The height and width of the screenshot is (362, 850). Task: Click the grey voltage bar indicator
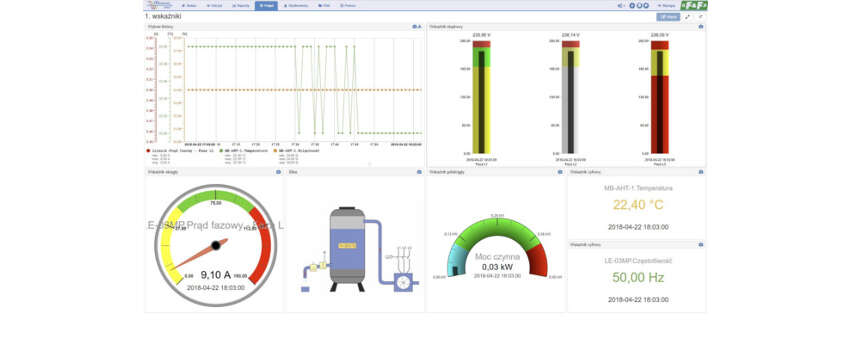click(570, 97)
